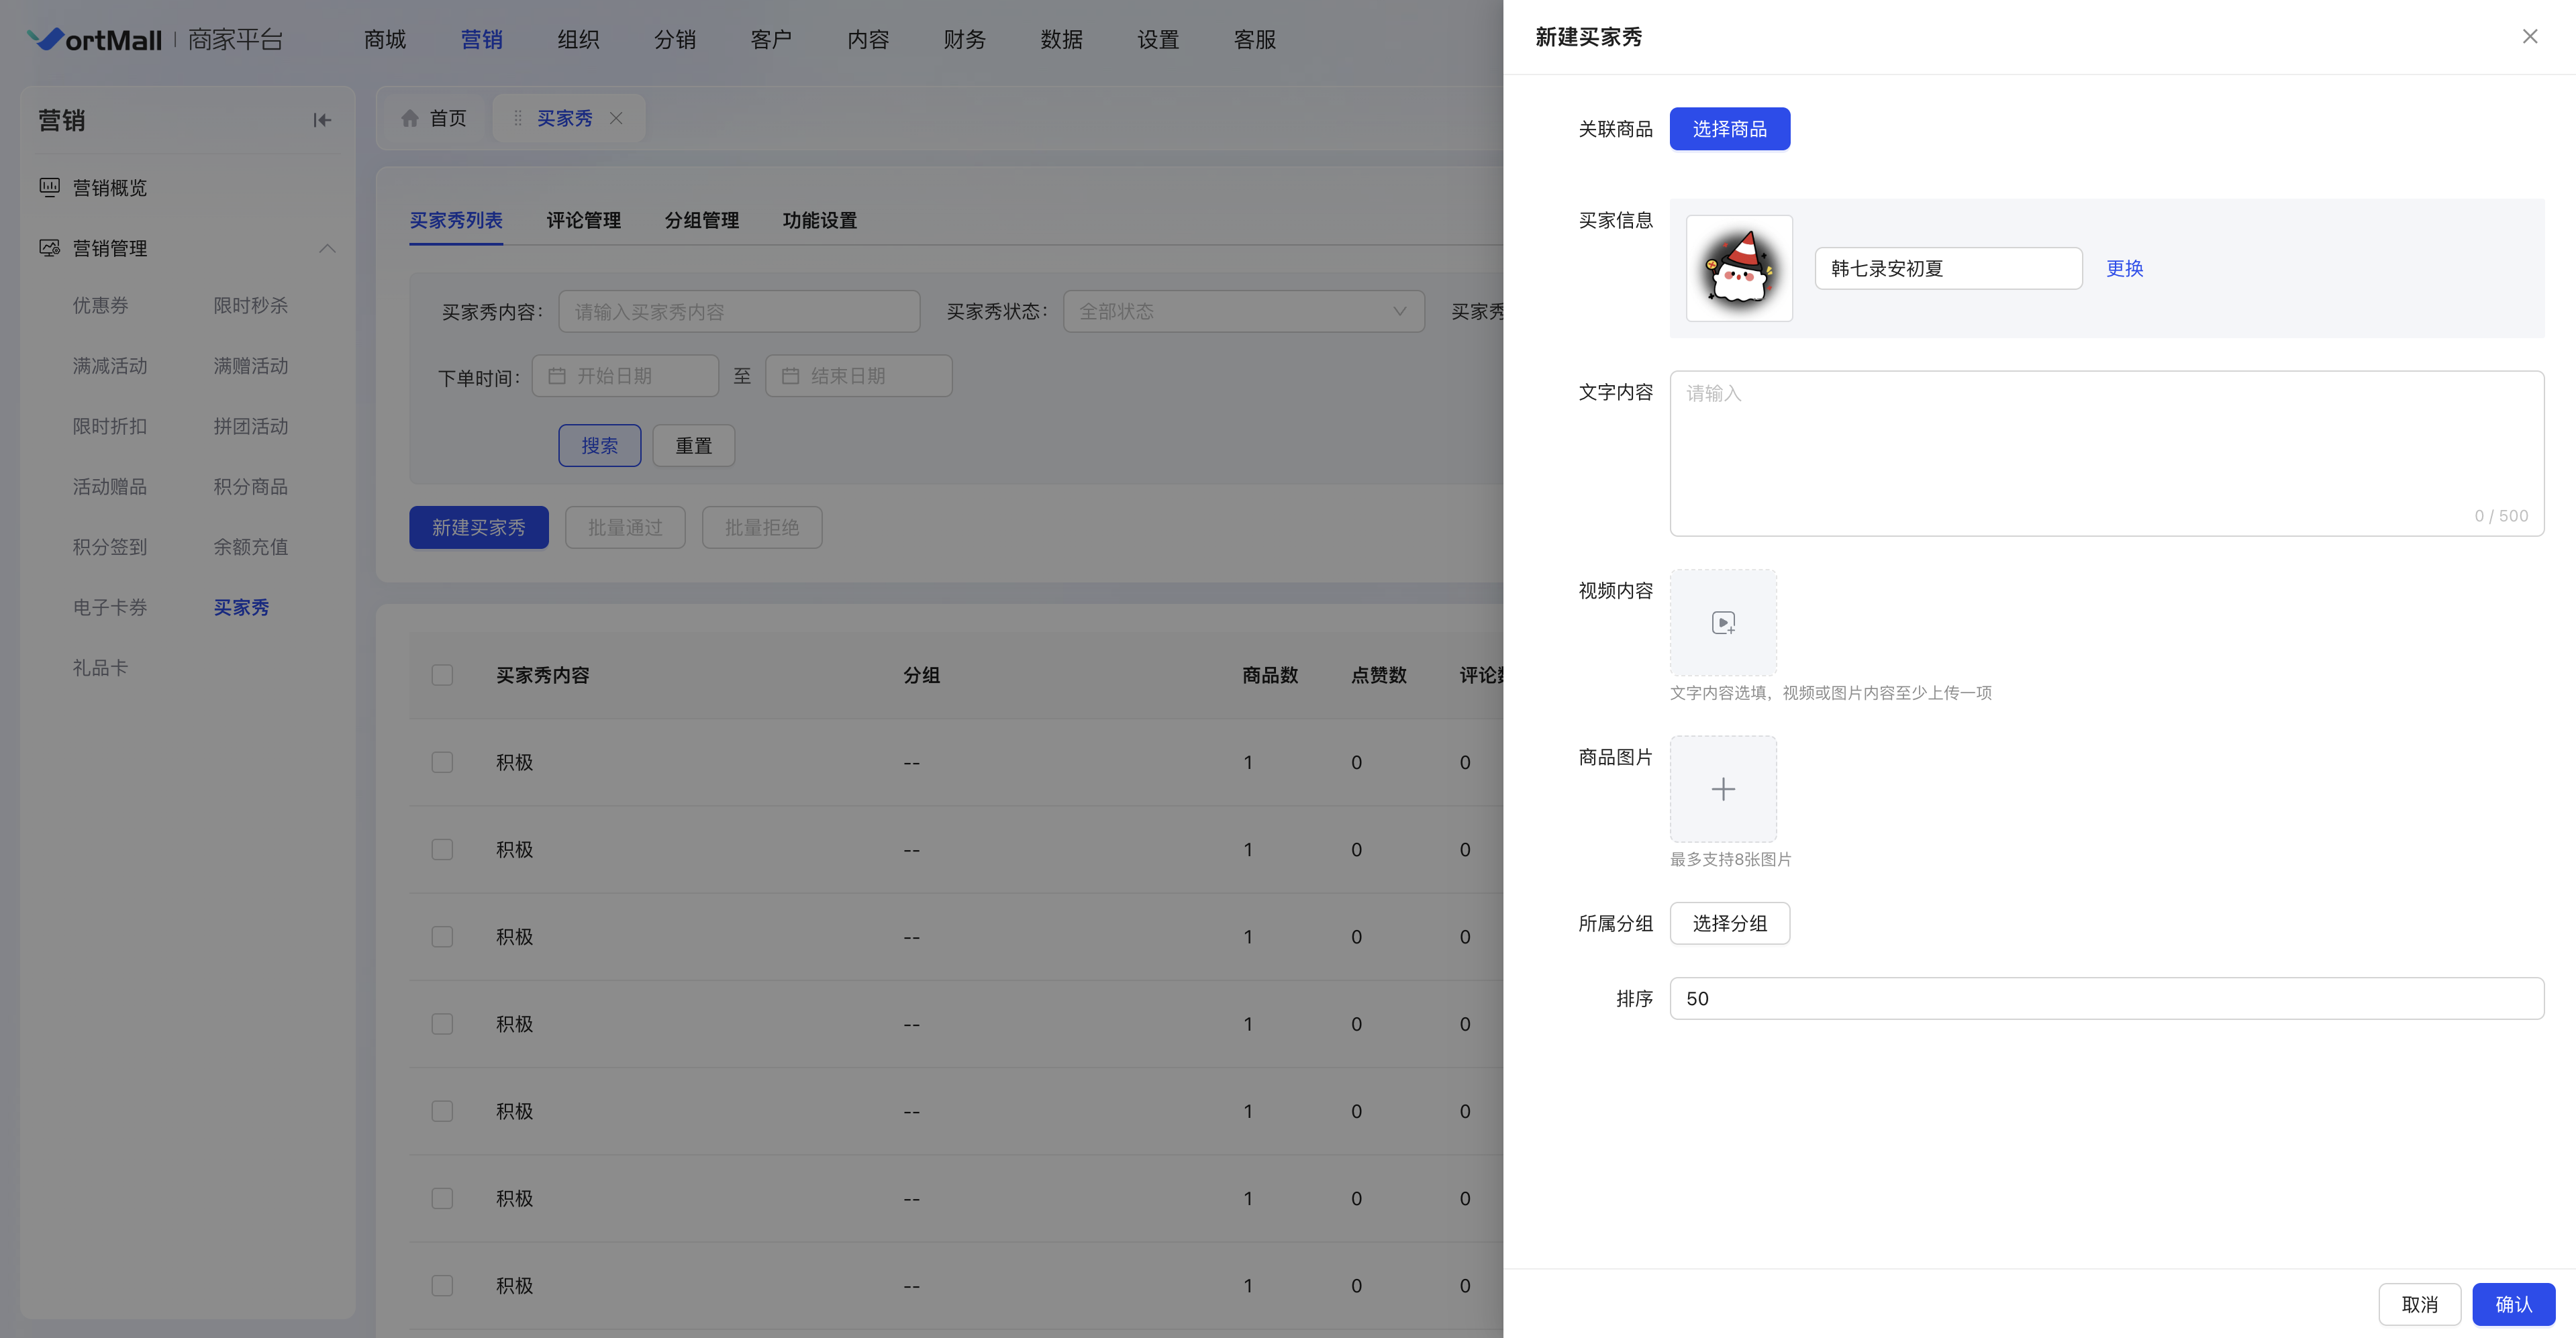Click the plus icon to add product image
This screenshot has width=2576, height=1338.
pyautogui.click(x=1723, y=789)
